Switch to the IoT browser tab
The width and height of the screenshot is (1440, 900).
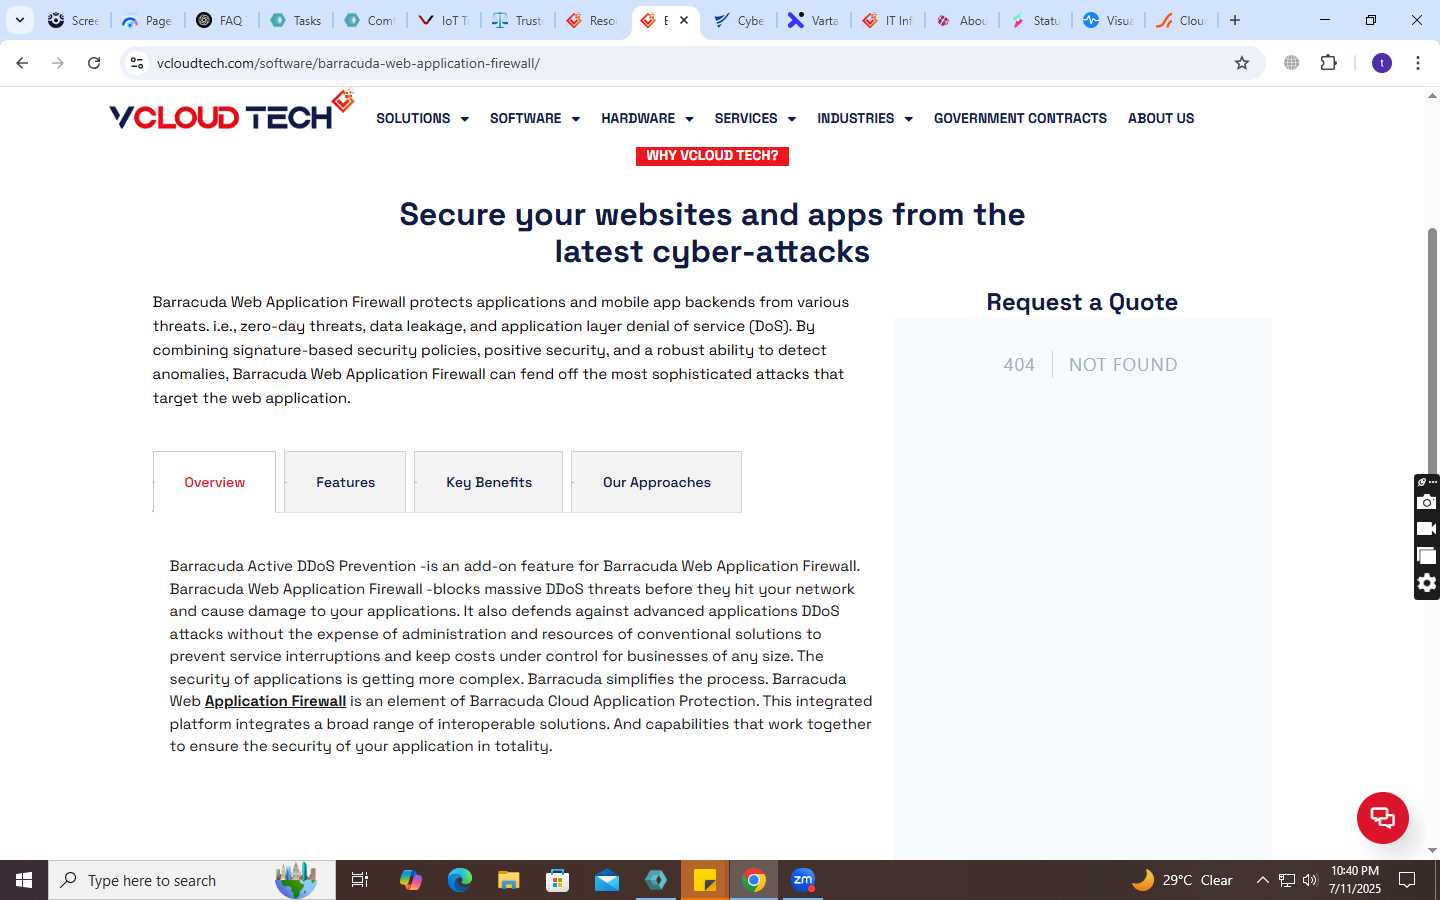[x=444, y=20]
